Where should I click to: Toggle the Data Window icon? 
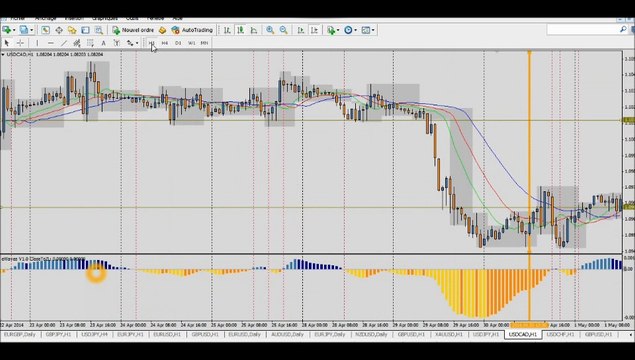point(59,30)
